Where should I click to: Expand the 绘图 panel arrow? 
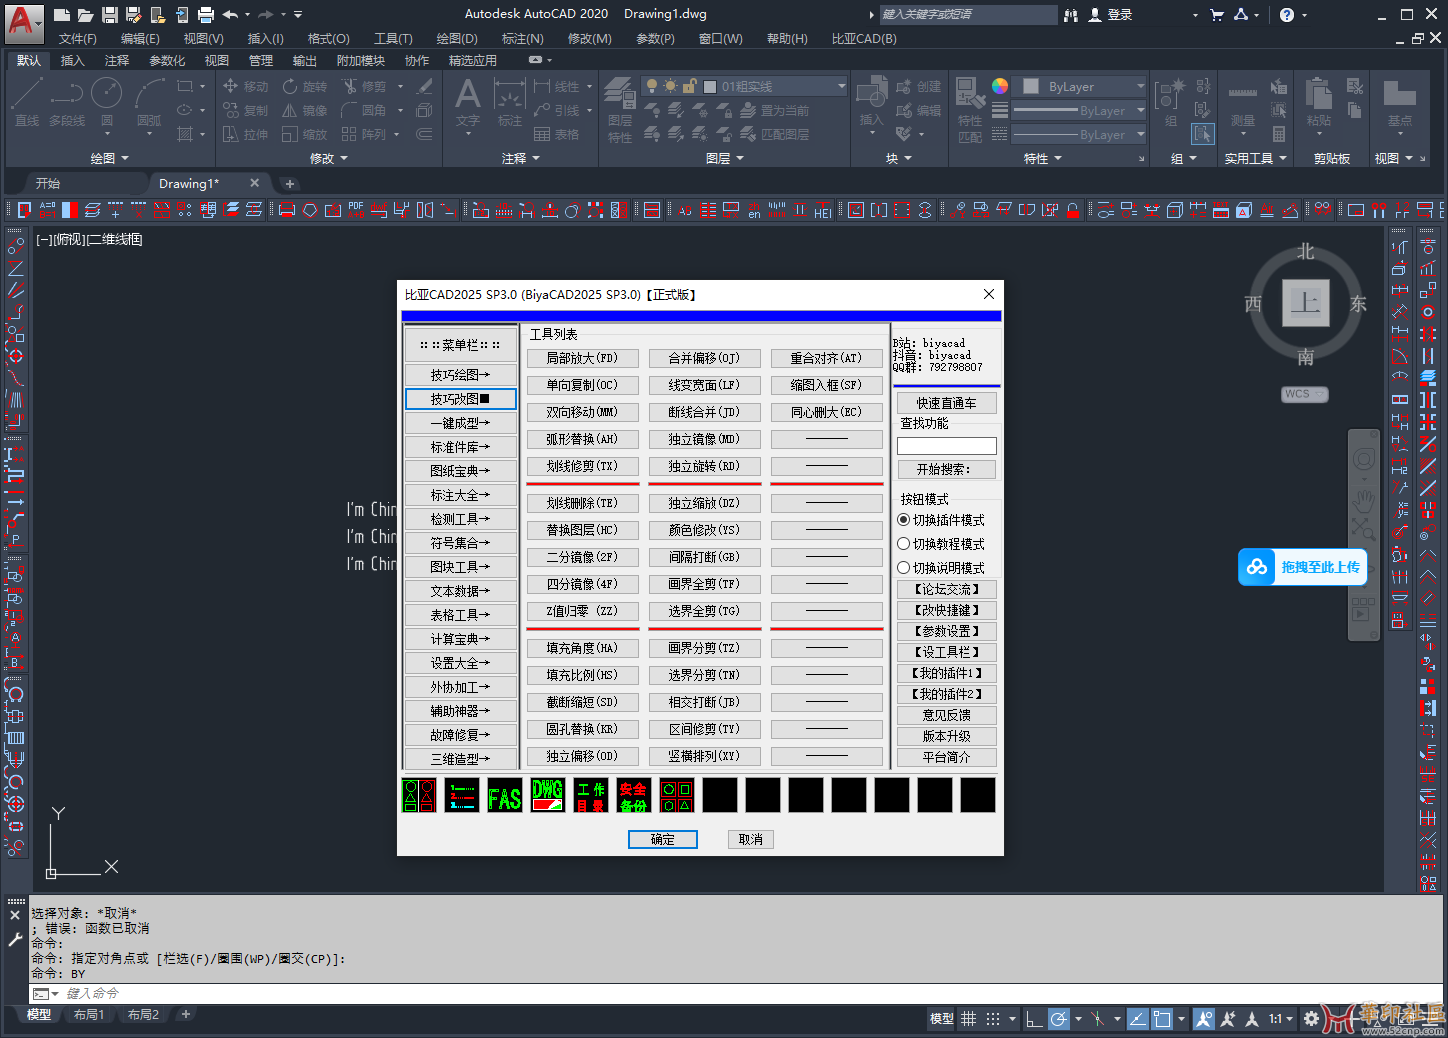(125, 159)
